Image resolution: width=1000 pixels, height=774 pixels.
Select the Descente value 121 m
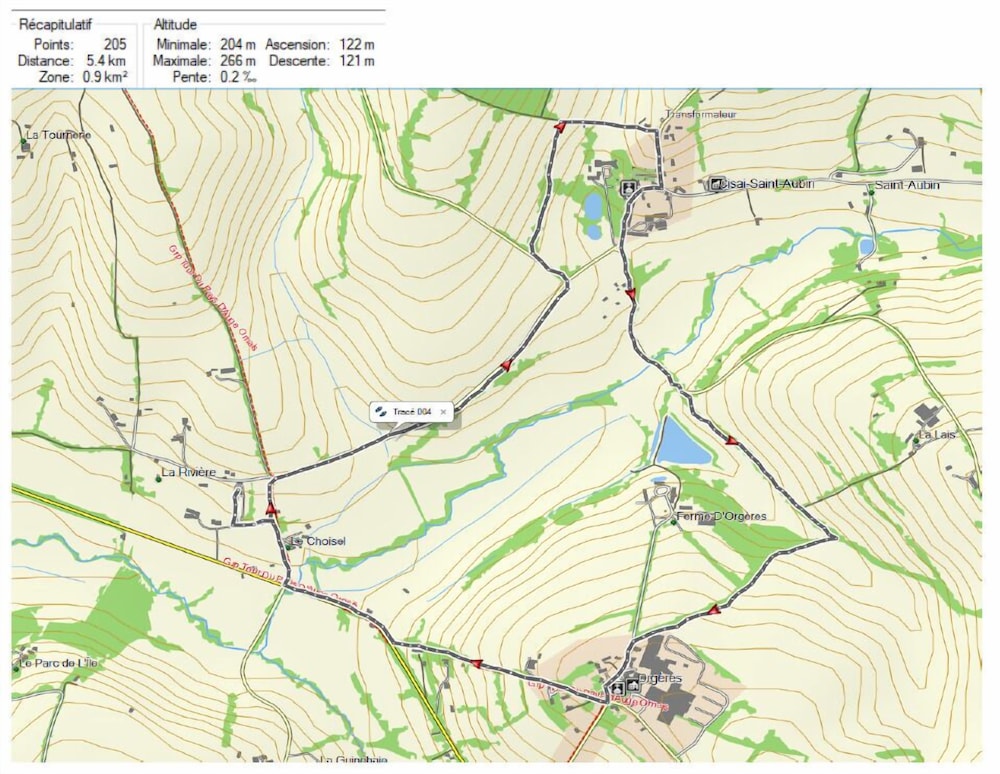(x=357, y=61)
